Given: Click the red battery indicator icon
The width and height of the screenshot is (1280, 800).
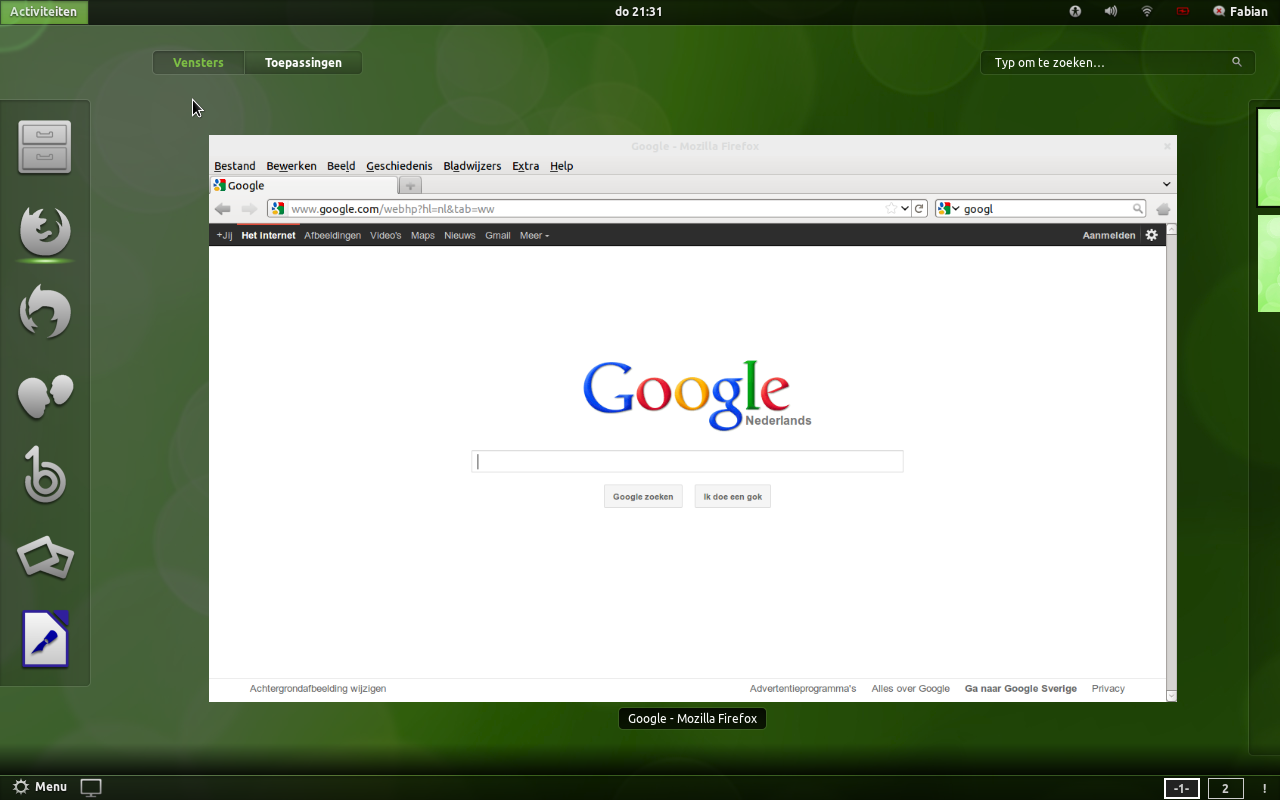Looking at the screenshot, I should pyautogui.click(x=1183, y=11).
